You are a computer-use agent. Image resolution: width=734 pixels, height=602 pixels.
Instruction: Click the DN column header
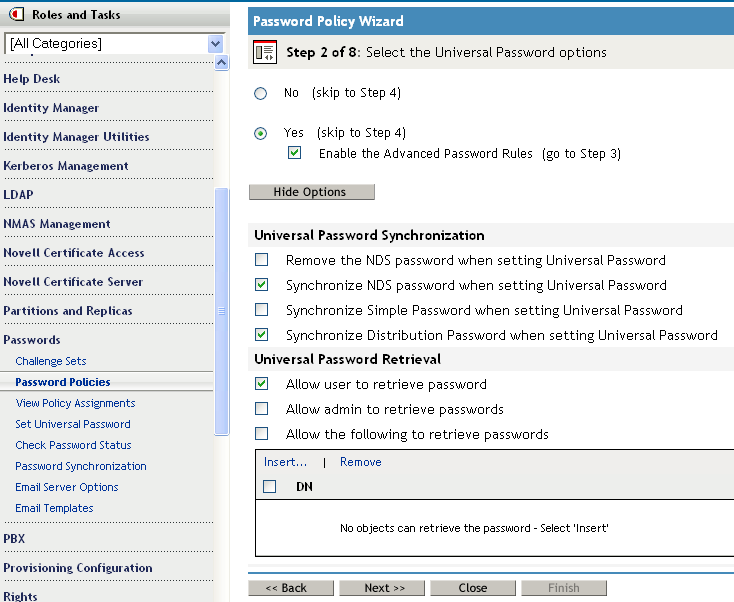pos(304,487)
